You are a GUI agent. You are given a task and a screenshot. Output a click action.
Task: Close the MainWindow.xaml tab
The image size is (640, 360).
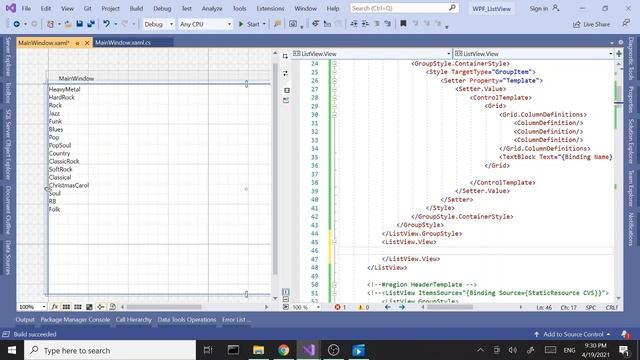pyautogui.click(x=87, y=43)
